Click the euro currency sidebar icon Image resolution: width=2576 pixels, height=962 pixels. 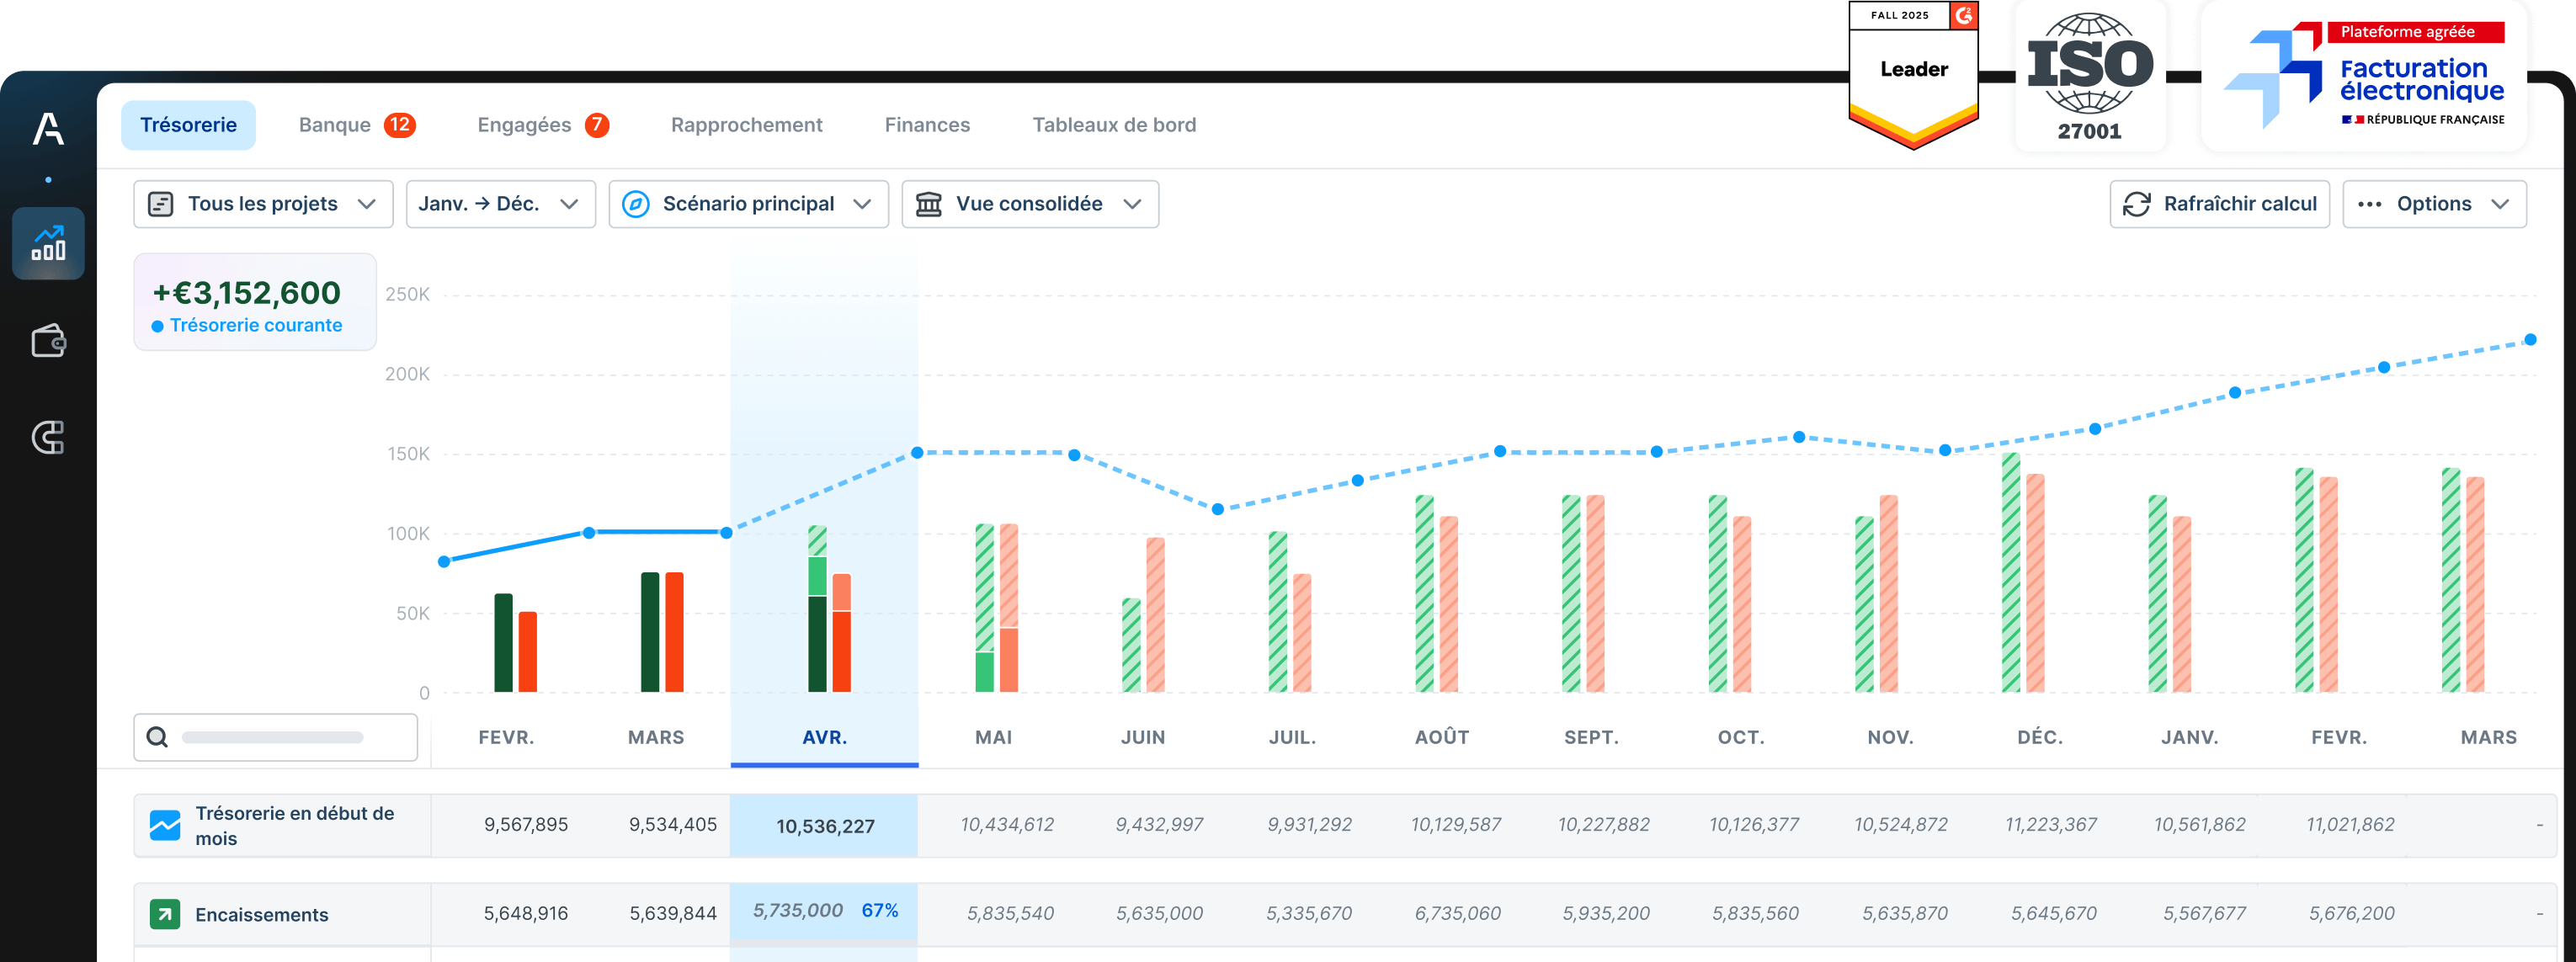tap(48, 437)
